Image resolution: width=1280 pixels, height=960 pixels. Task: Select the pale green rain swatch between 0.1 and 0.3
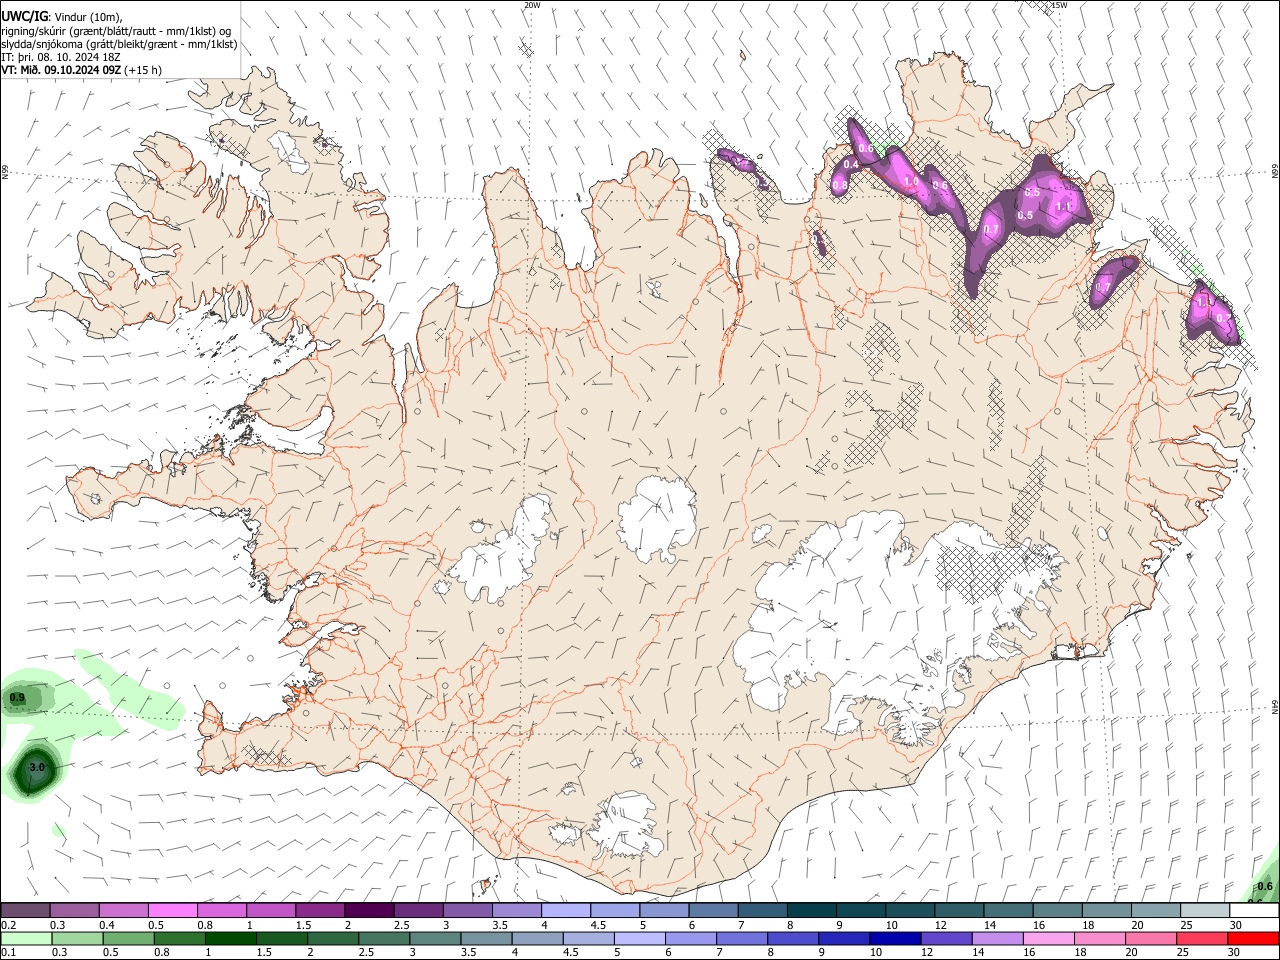coord(25,938)
